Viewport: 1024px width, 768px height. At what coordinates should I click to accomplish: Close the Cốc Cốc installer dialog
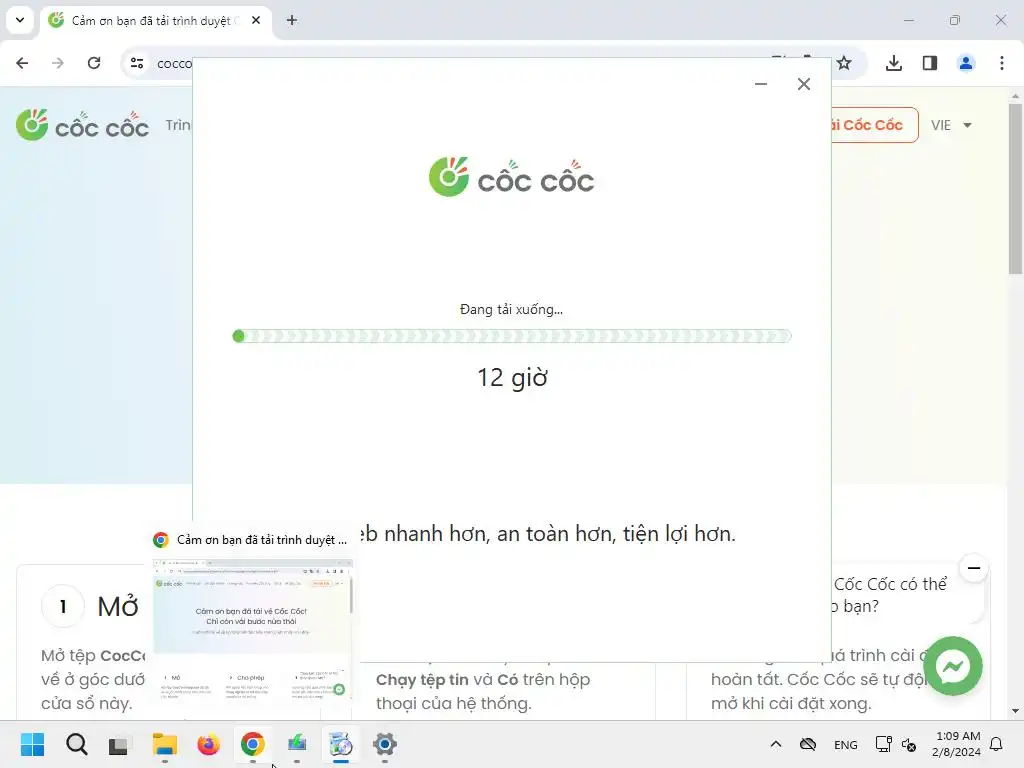coord(804,84)
